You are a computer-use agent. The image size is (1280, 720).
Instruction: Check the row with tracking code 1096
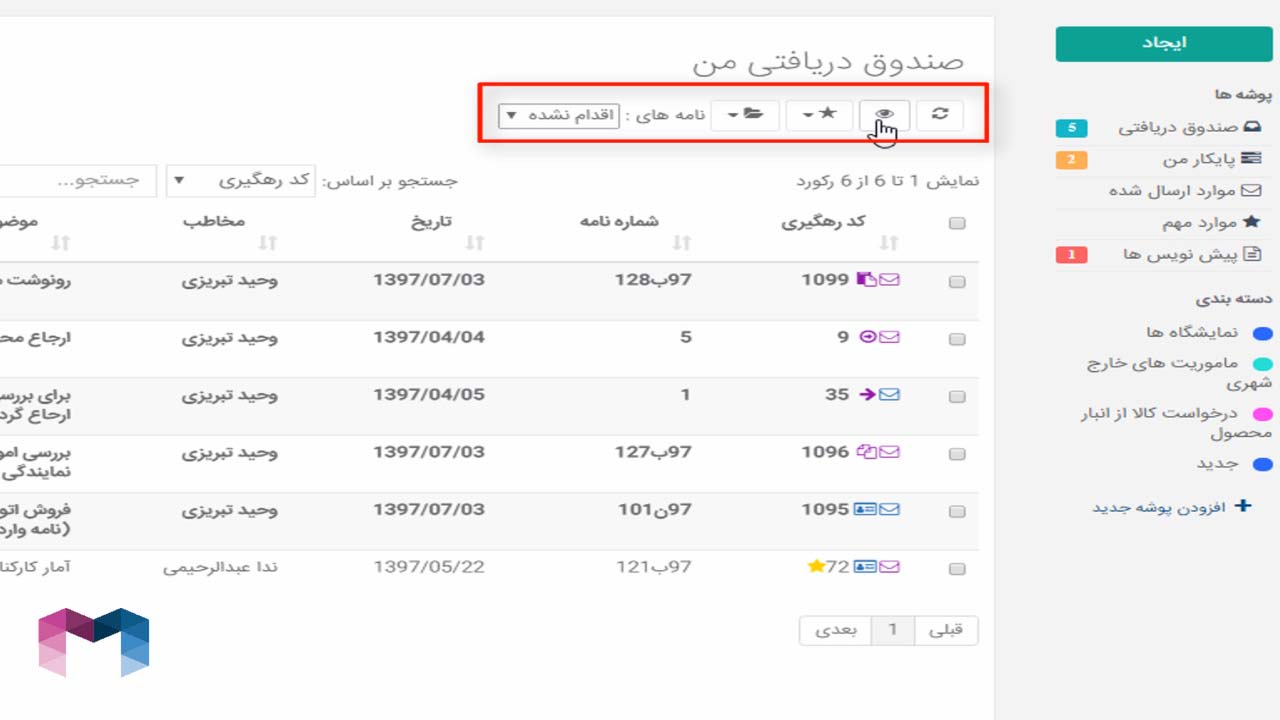coord(957,454)
